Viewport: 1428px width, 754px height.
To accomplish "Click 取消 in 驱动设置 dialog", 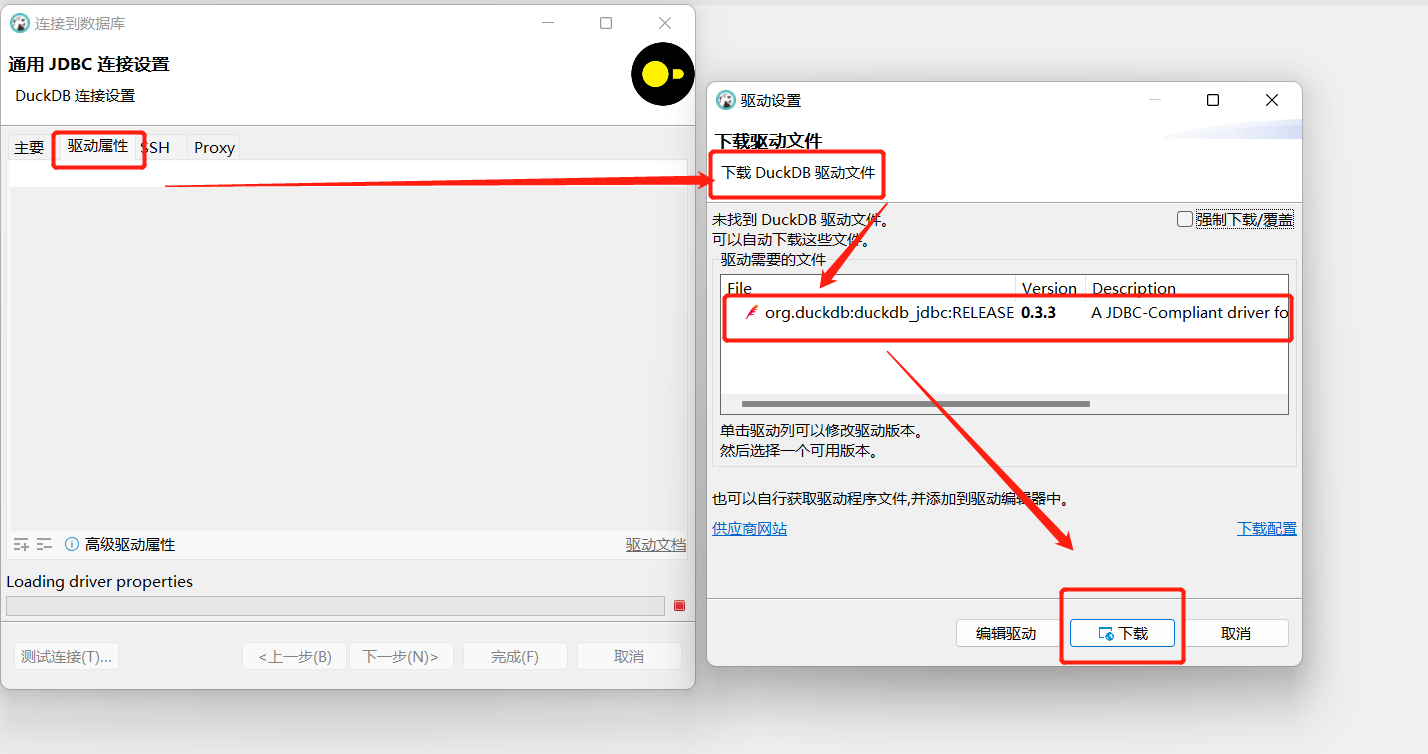I will [x=1236, y=633].
